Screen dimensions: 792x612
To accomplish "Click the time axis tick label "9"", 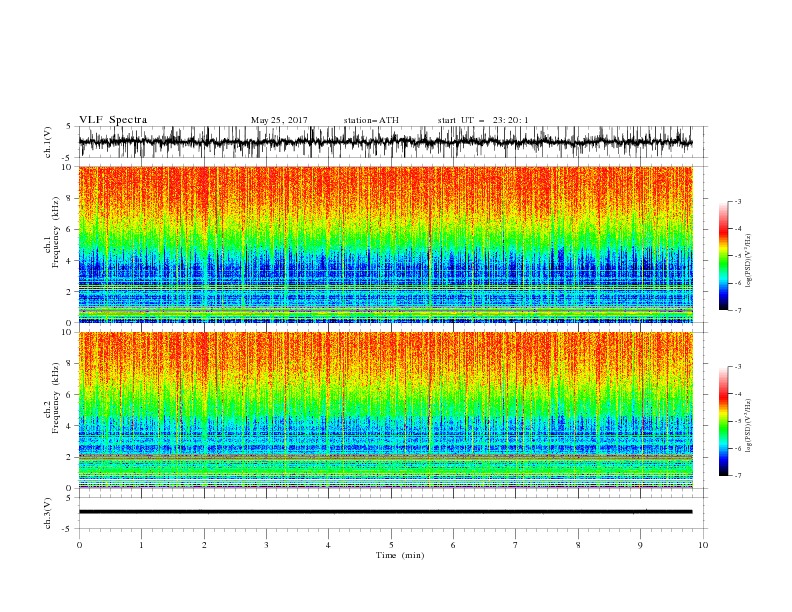I will (640, 545).
